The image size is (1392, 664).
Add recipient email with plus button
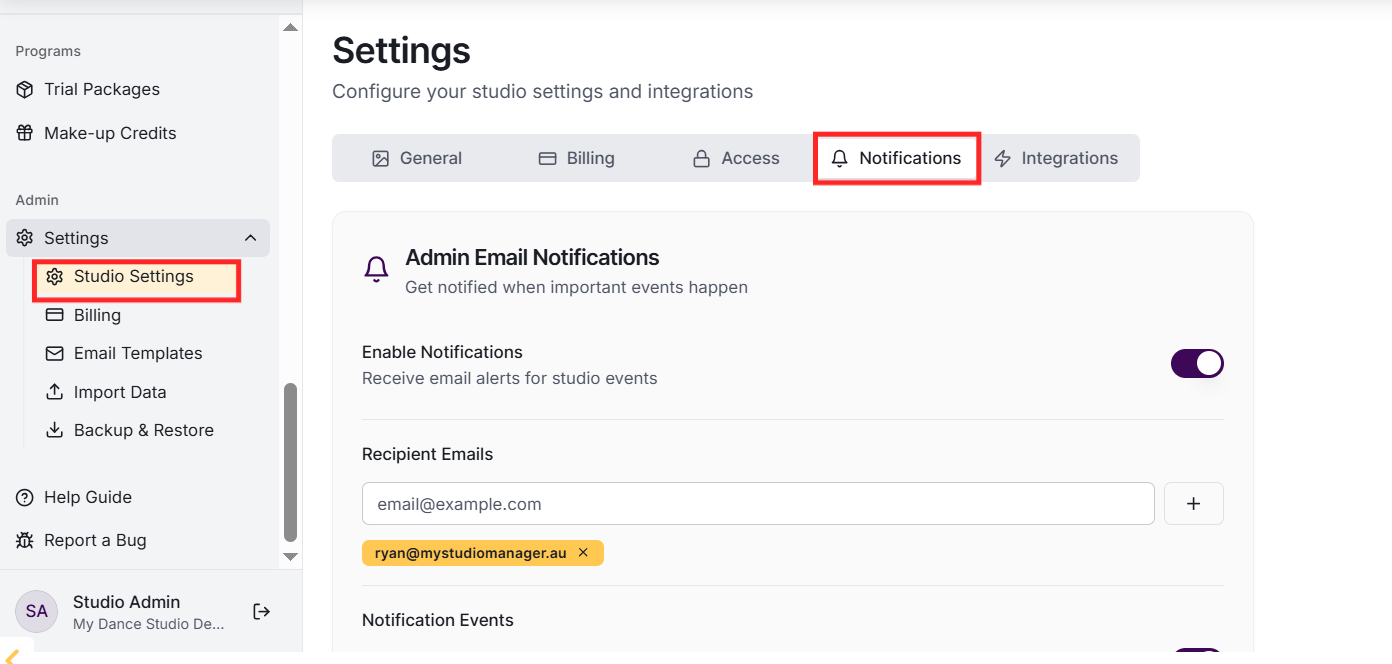(x=1193, y=504)
